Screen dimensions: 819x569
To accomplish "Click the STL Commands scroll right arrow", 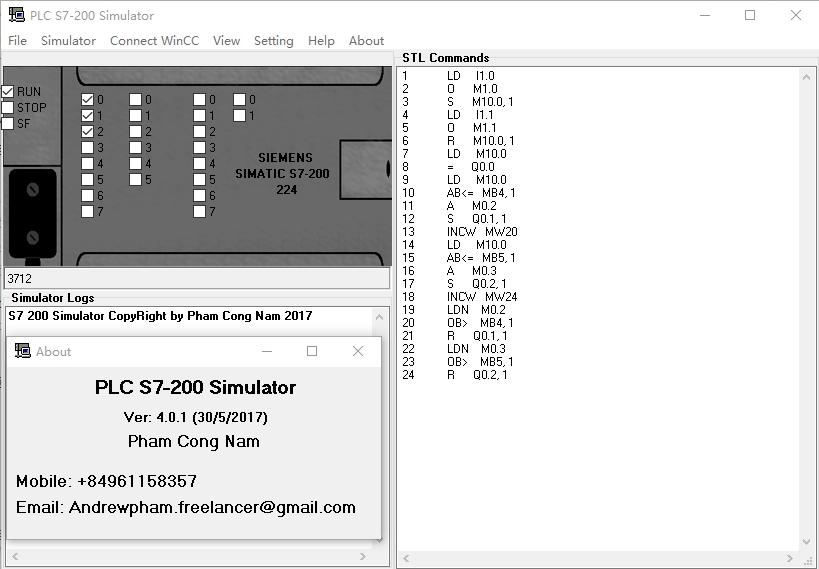I will 790,558.
